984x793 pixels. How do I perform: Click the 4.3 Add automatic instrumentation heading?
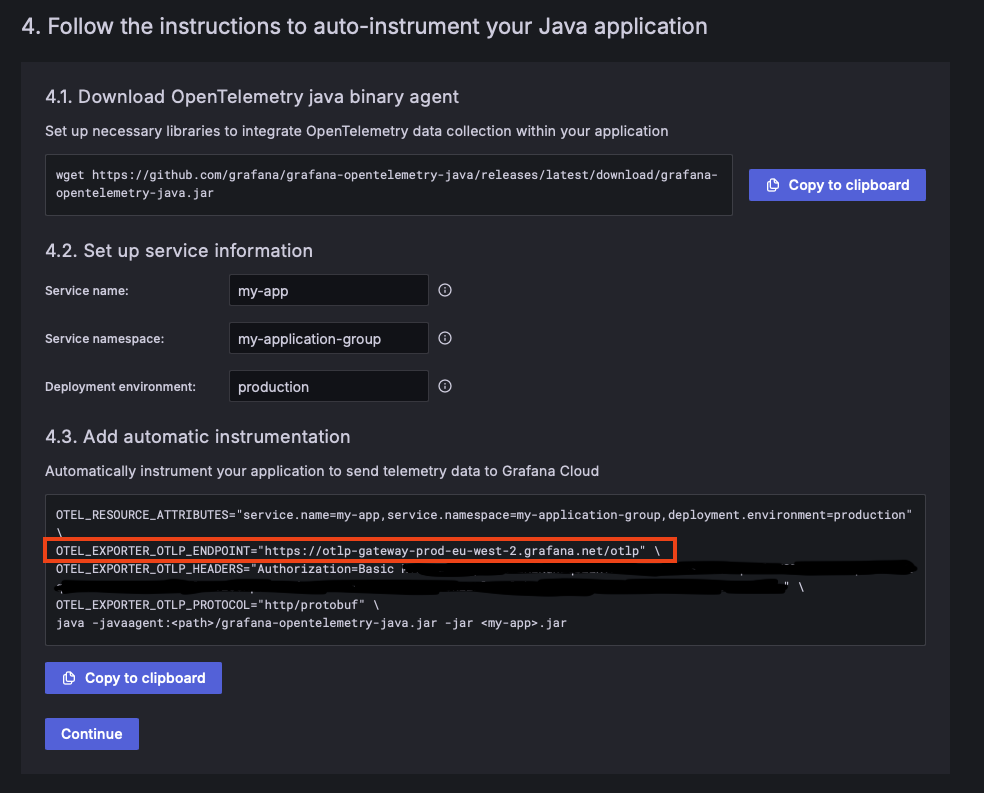(x=198, y=437)
